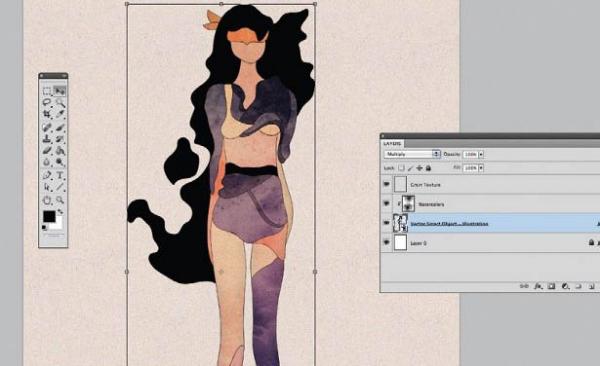Select the Hand tool
Viewport: 600px width, 366px height.
click(47, 200)
